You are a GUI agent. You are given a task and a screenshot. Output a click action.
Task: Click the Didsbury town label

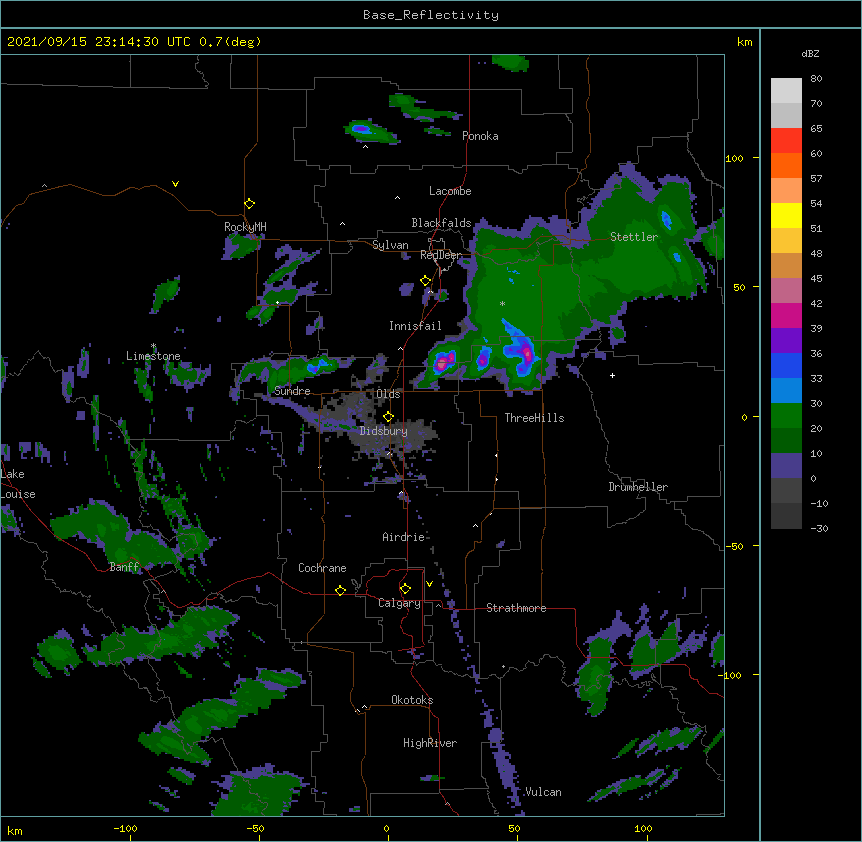(384, 431)
